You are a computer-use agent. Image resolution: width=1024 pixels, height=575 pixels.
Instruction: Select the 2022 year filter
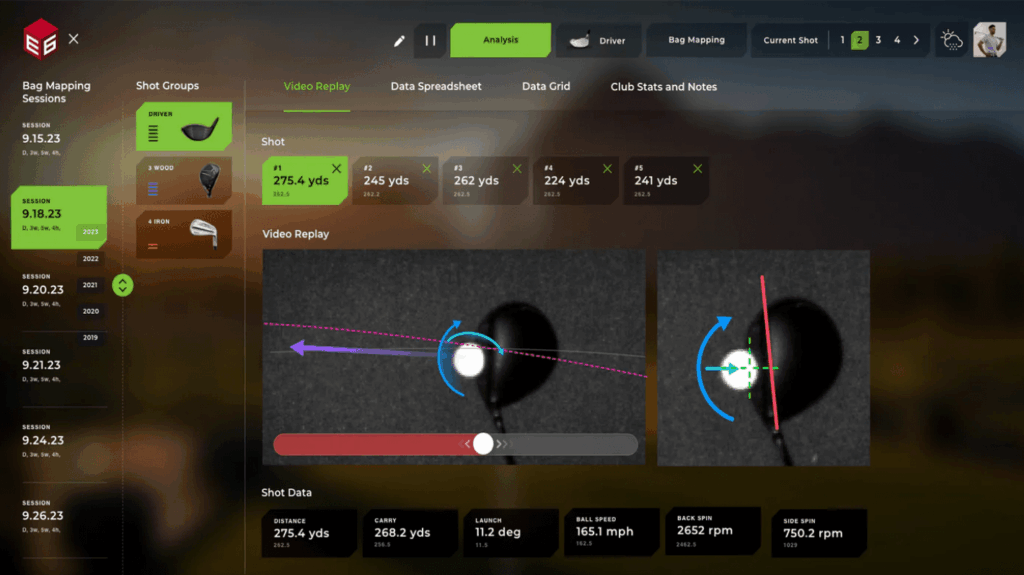point(91,258)
